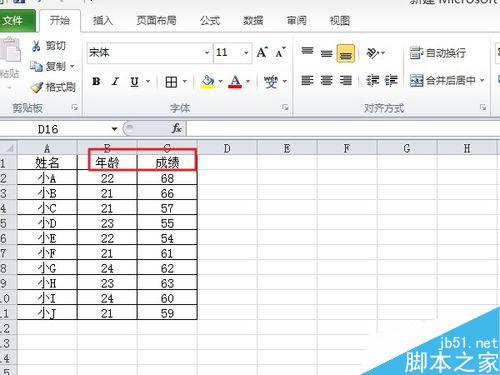This screenshot has width=500, height=375.
Task: Switch to the Formulas (公式) tab
Action: click(x=210, y=21)
